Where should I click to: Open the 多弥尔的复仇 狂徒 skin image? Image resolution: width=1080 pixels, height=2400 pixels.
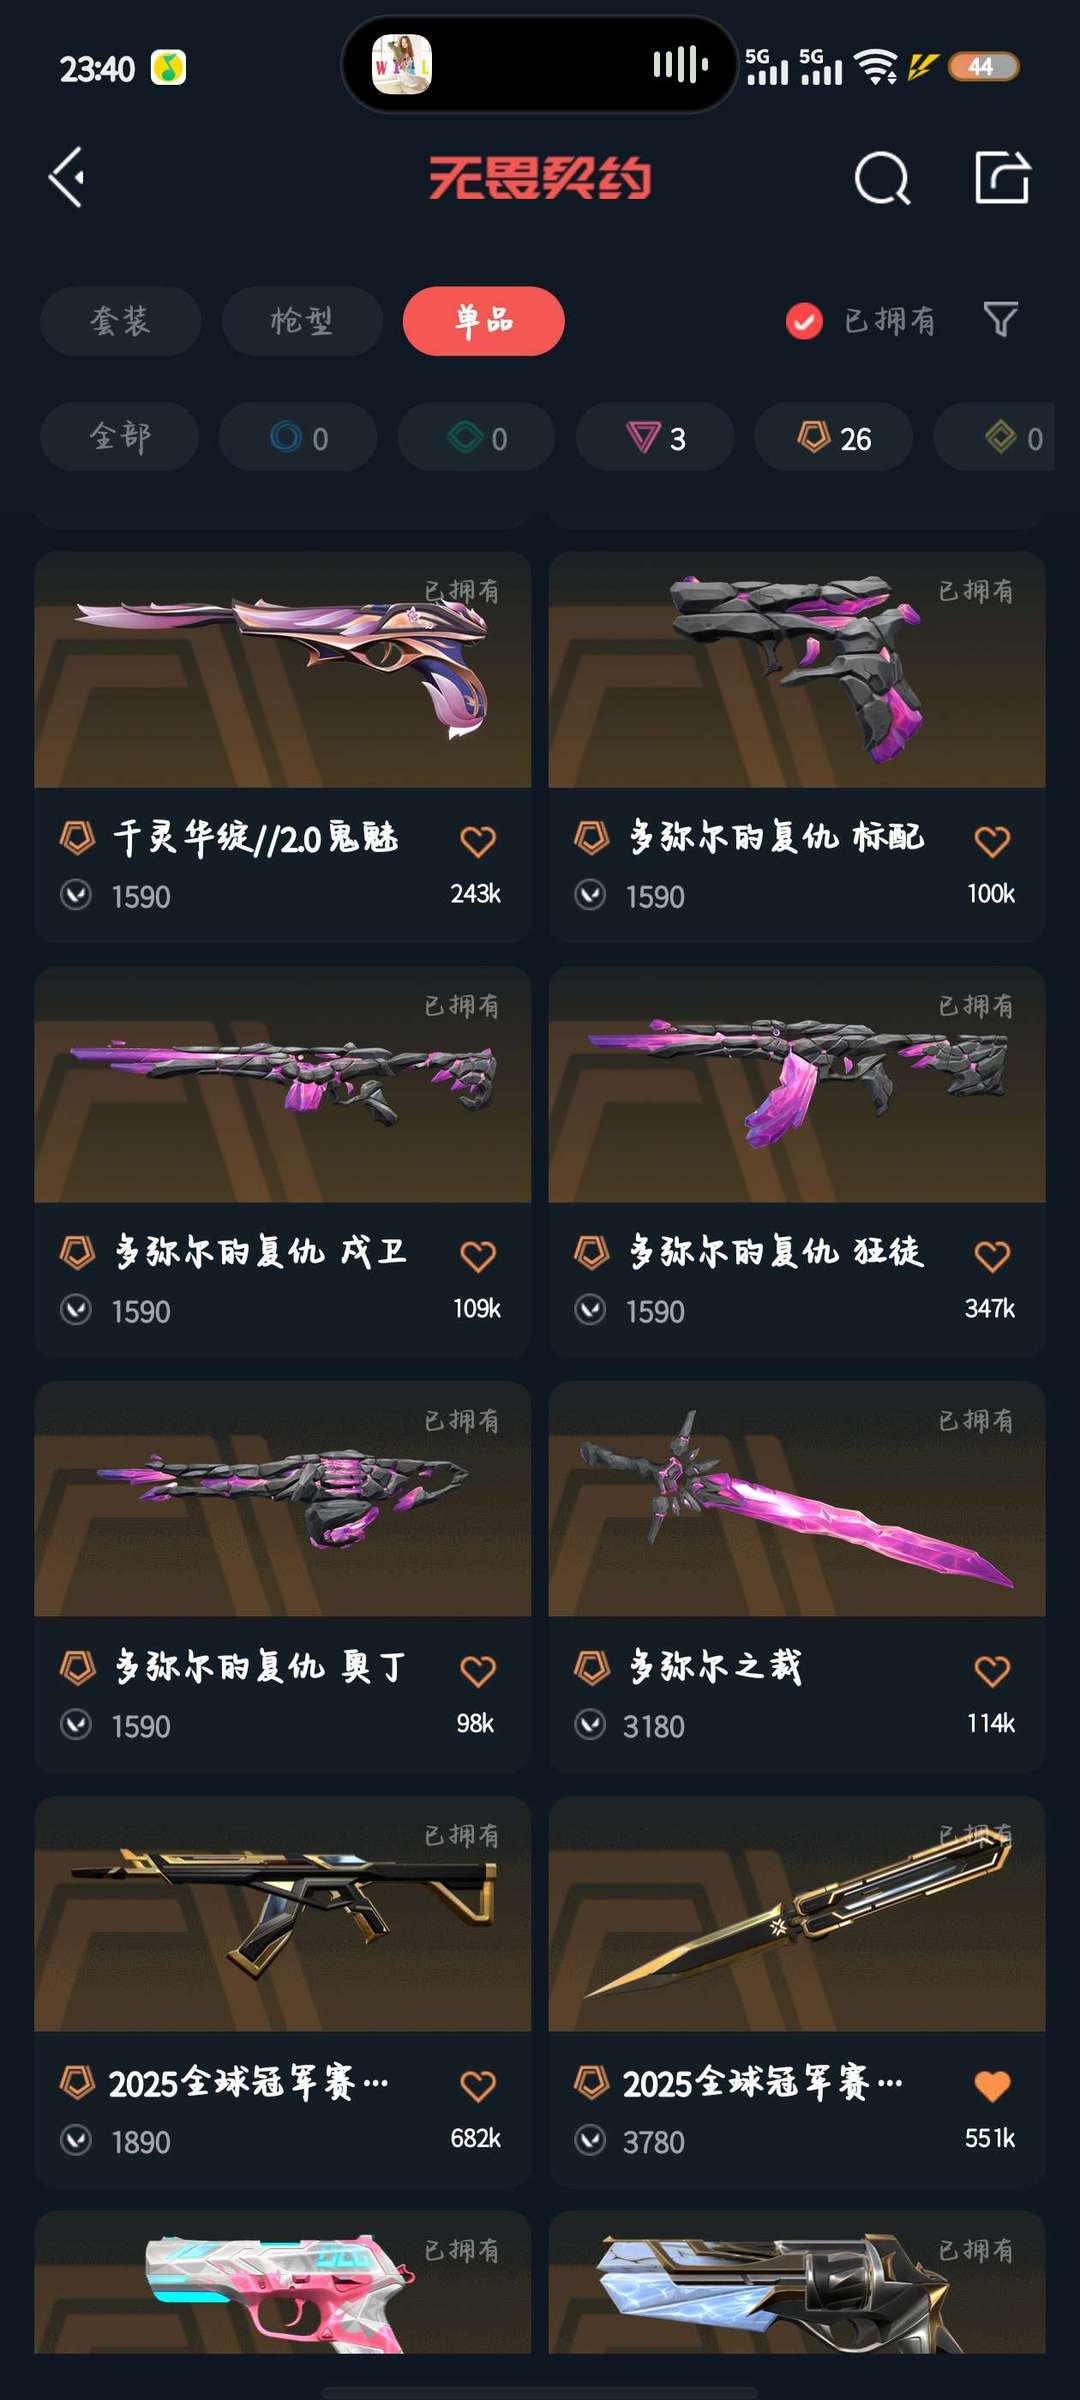point(797,1084)
